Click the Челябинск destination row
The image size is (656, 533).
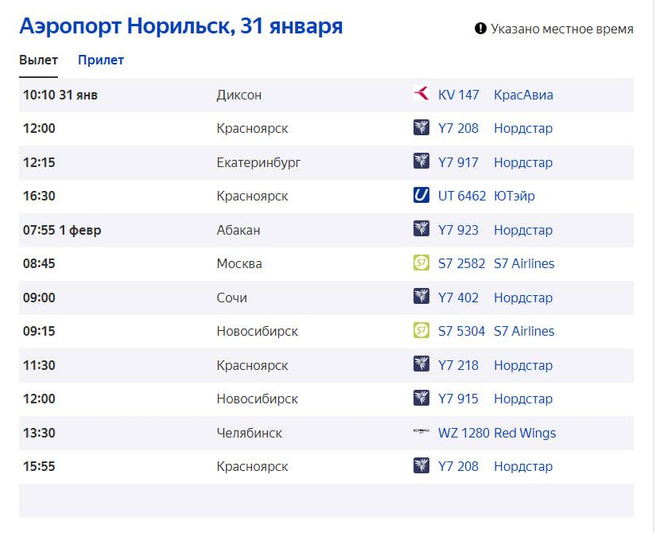[x=249, y=433]
